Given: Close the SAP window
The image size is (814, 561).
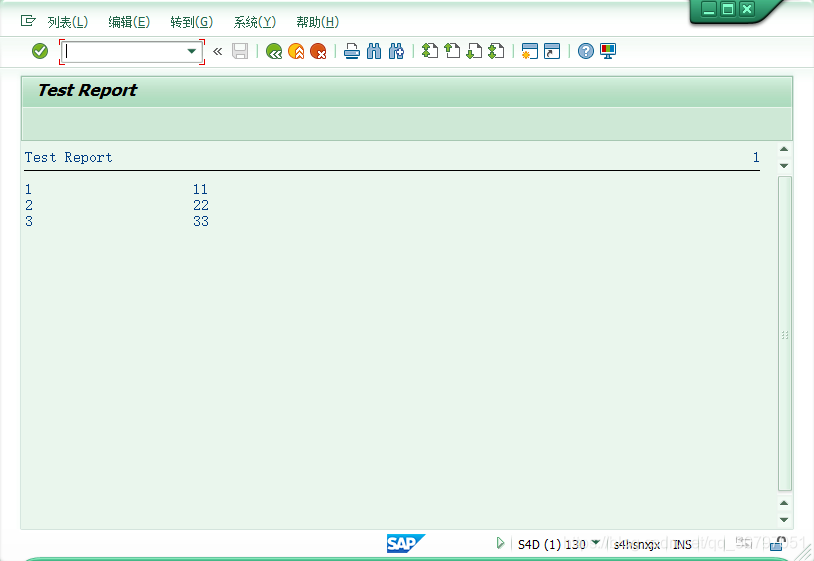Looking at the screenshot, I should (x=747, y=9).
